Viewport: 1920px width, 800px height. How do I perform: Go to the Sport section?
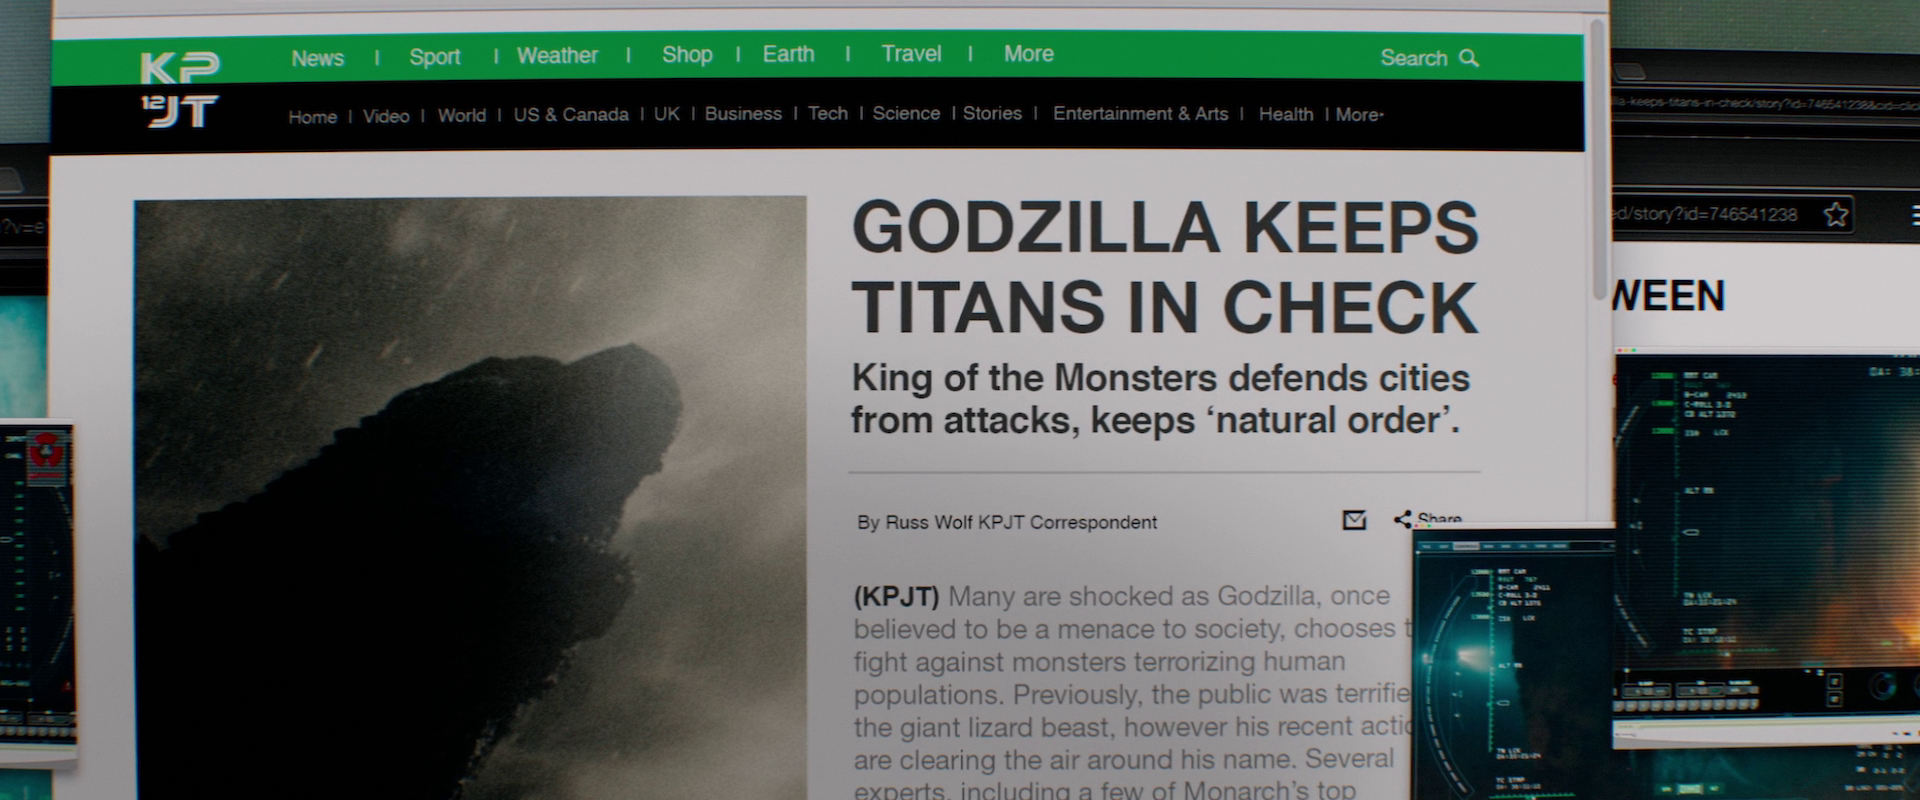[435, 57]
